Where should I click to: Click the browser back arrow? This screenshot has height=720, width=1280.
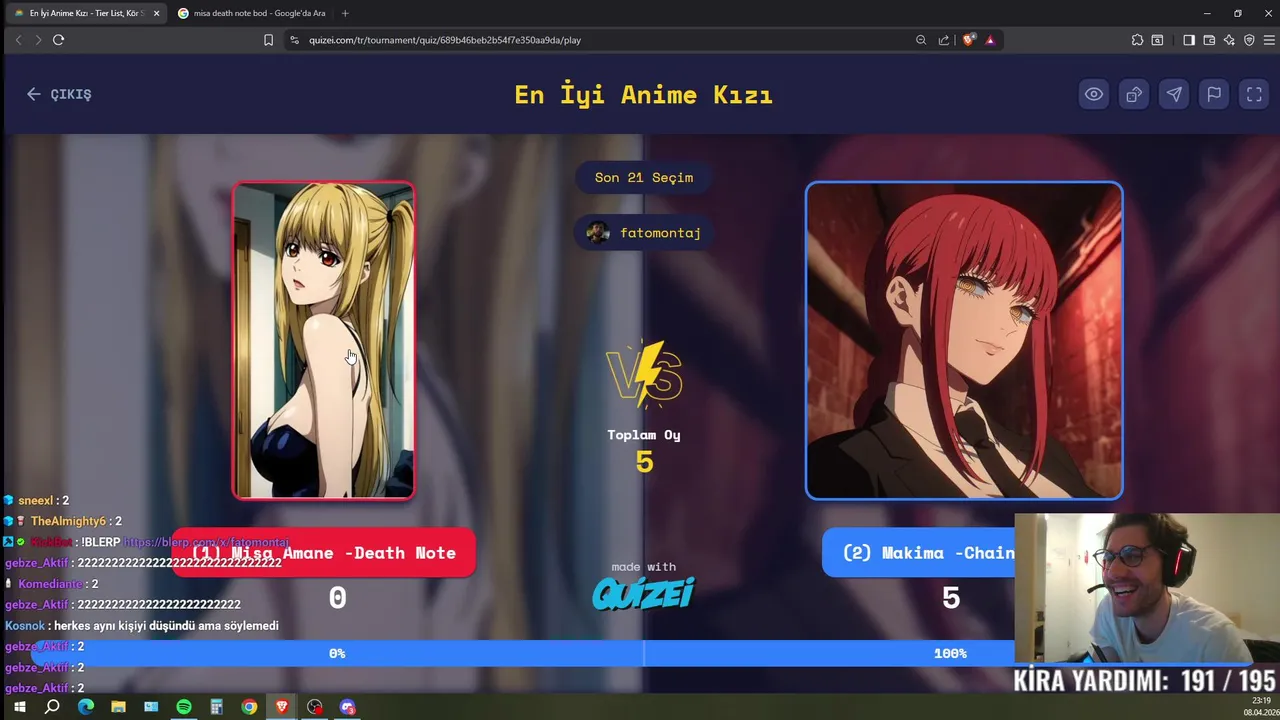[x=18, y=40]
